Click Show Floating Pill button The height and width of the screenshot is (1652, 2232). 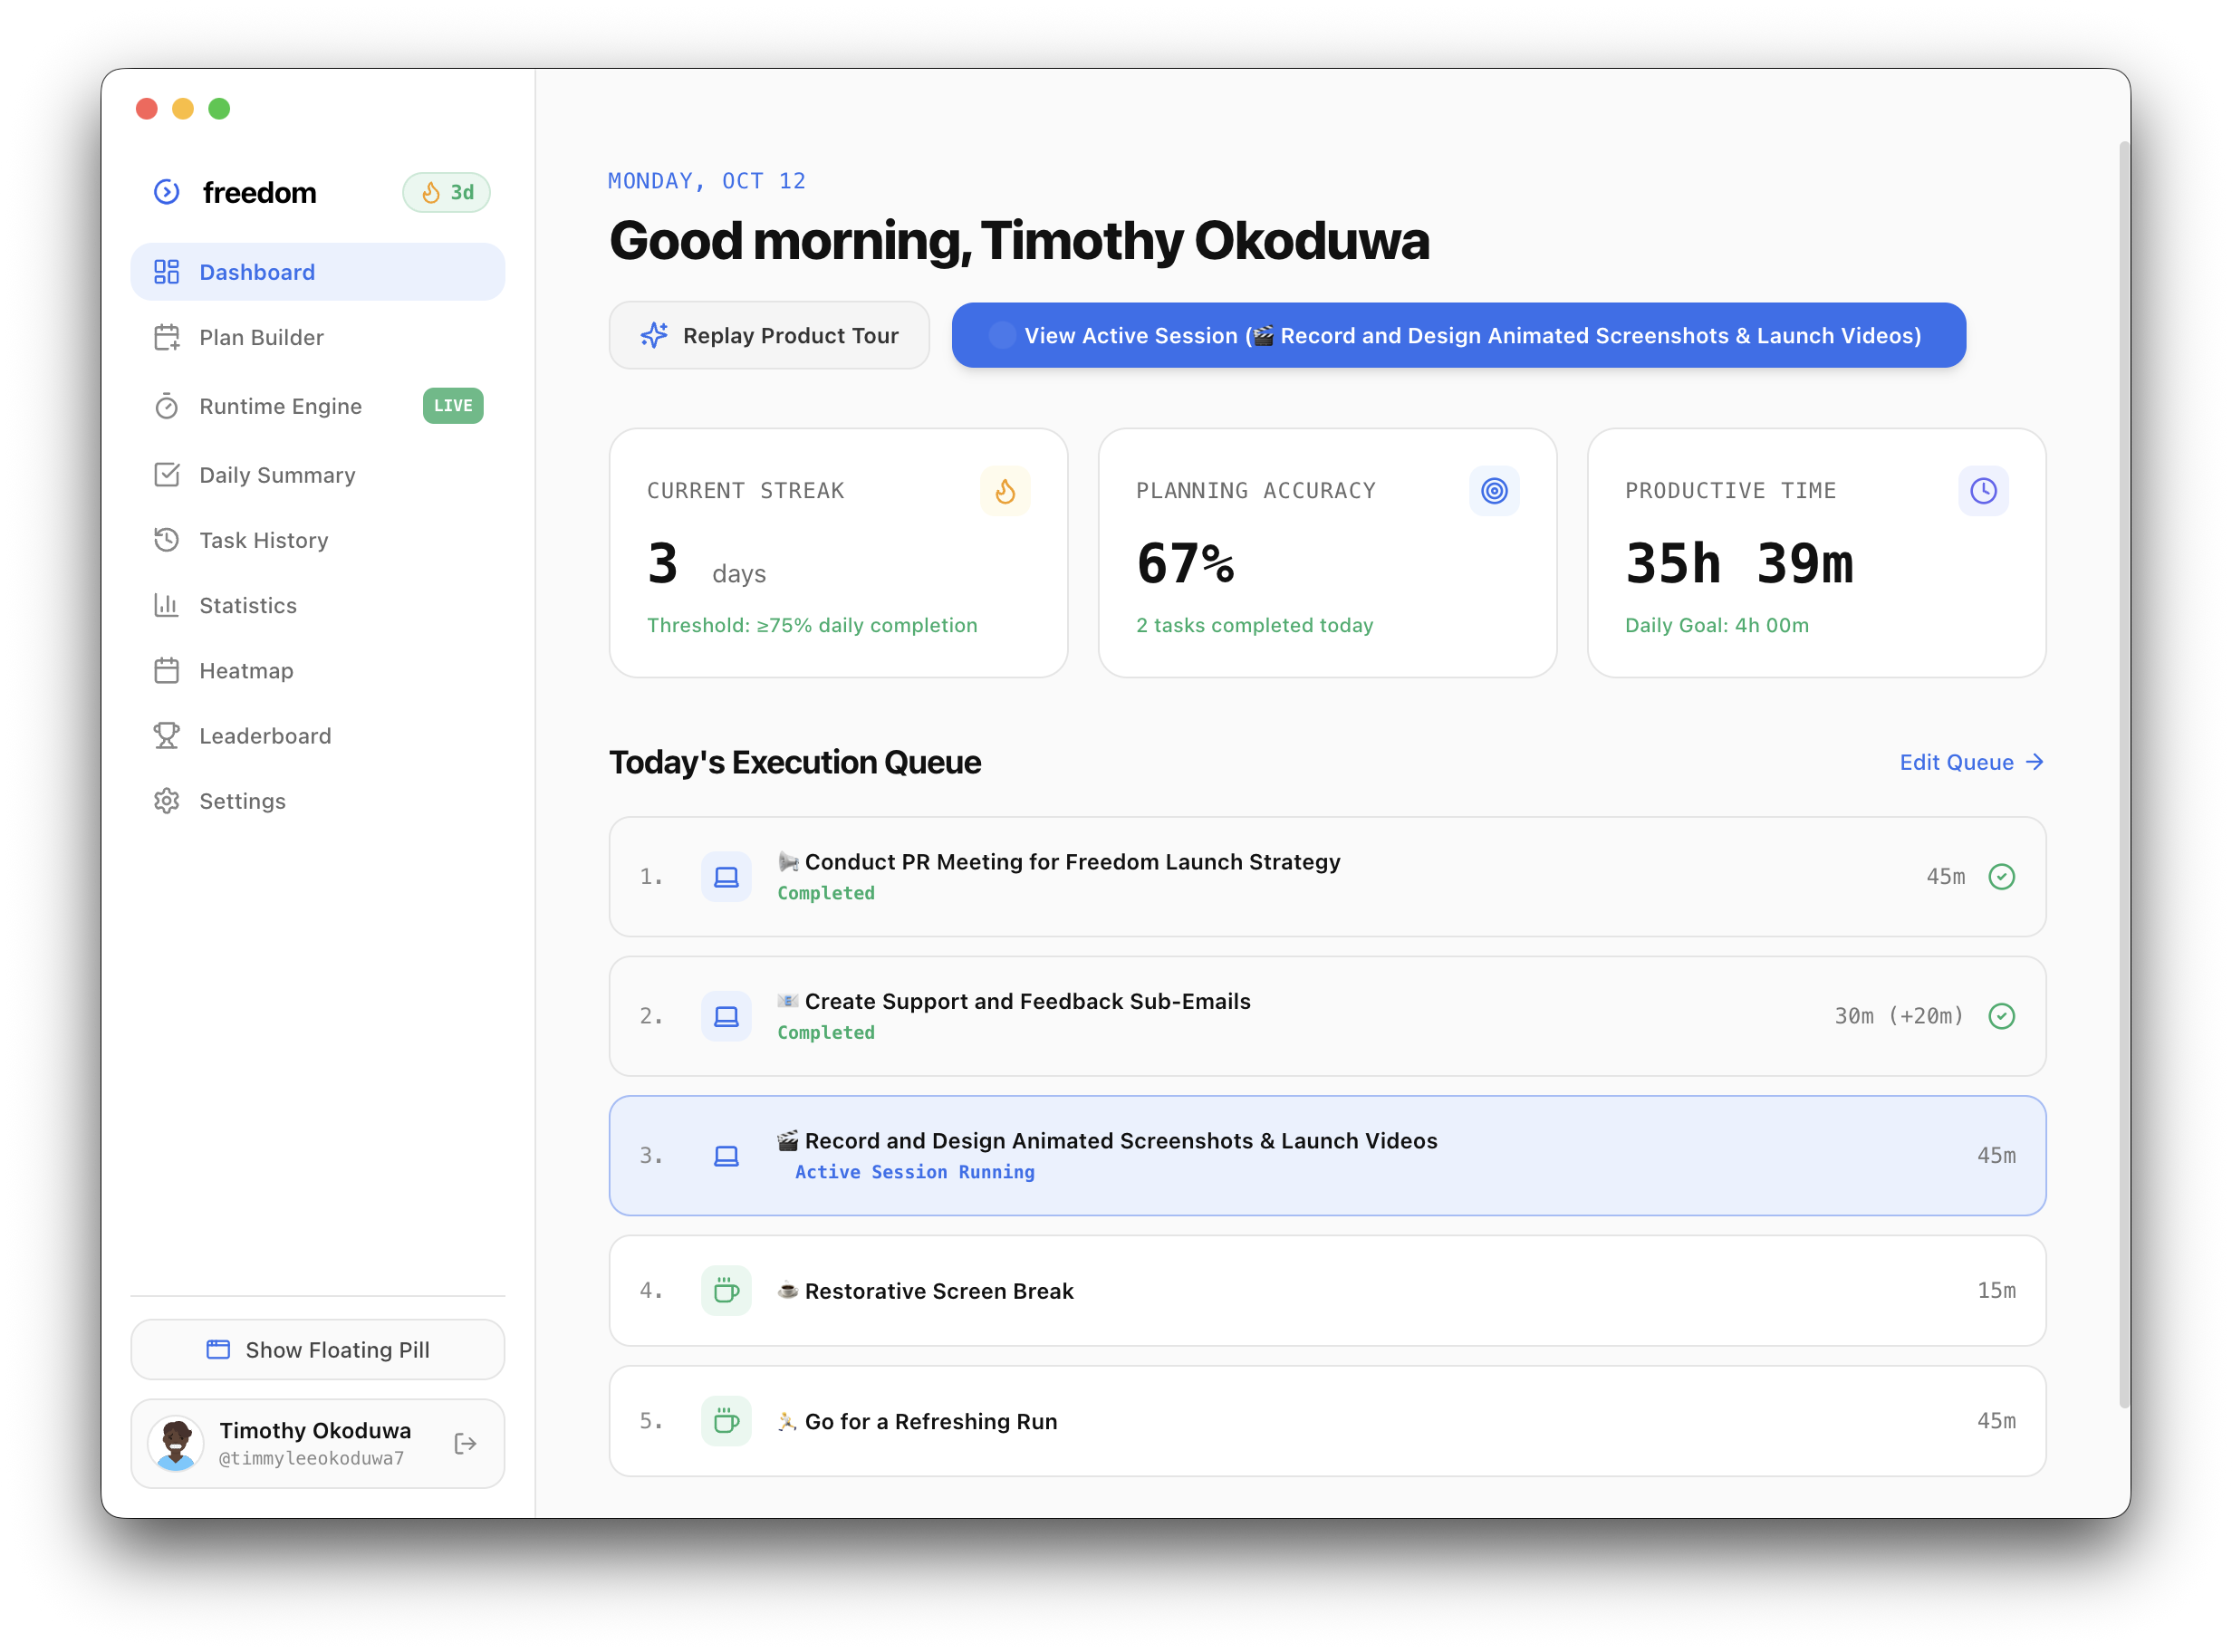pos(318,1350)
